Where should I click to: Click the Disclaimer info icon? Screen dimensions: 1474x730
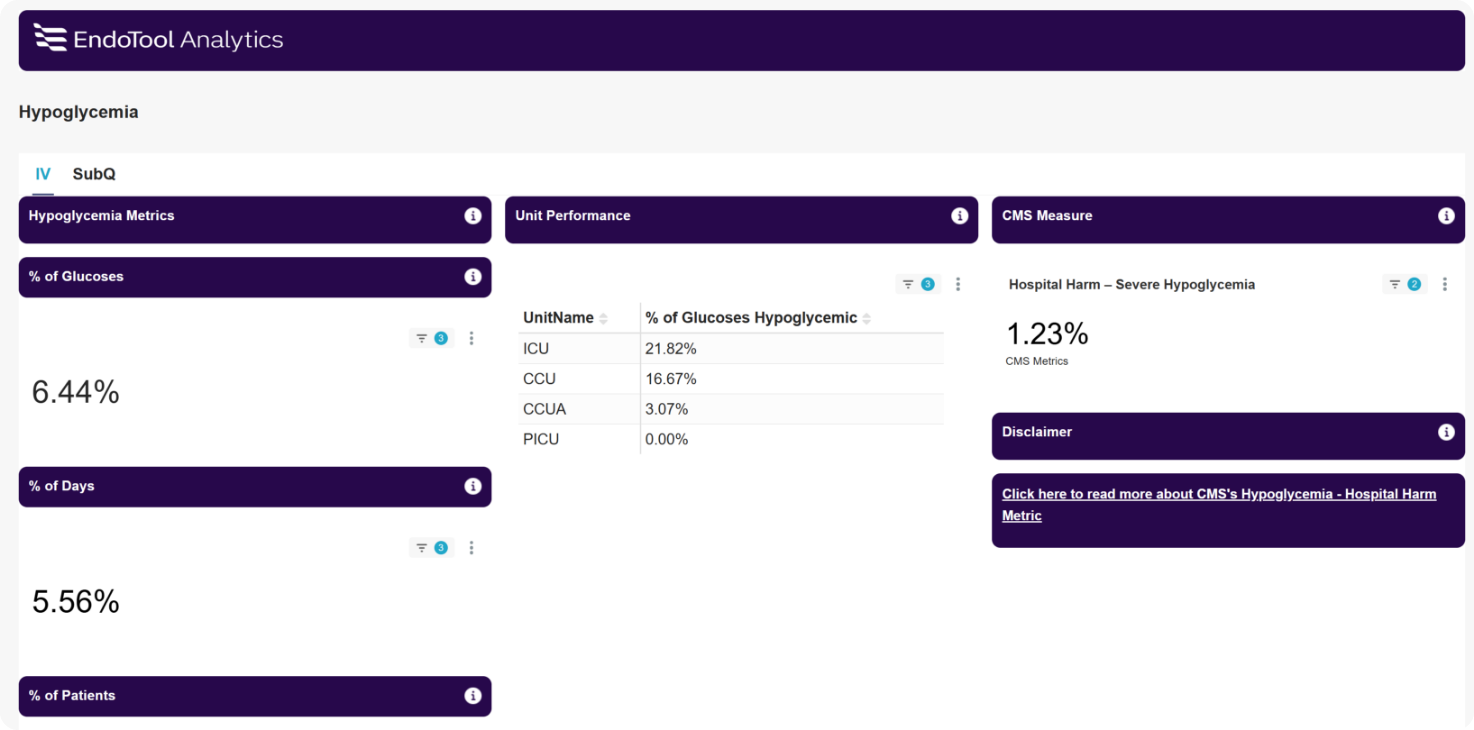(x=1444, y=432)
